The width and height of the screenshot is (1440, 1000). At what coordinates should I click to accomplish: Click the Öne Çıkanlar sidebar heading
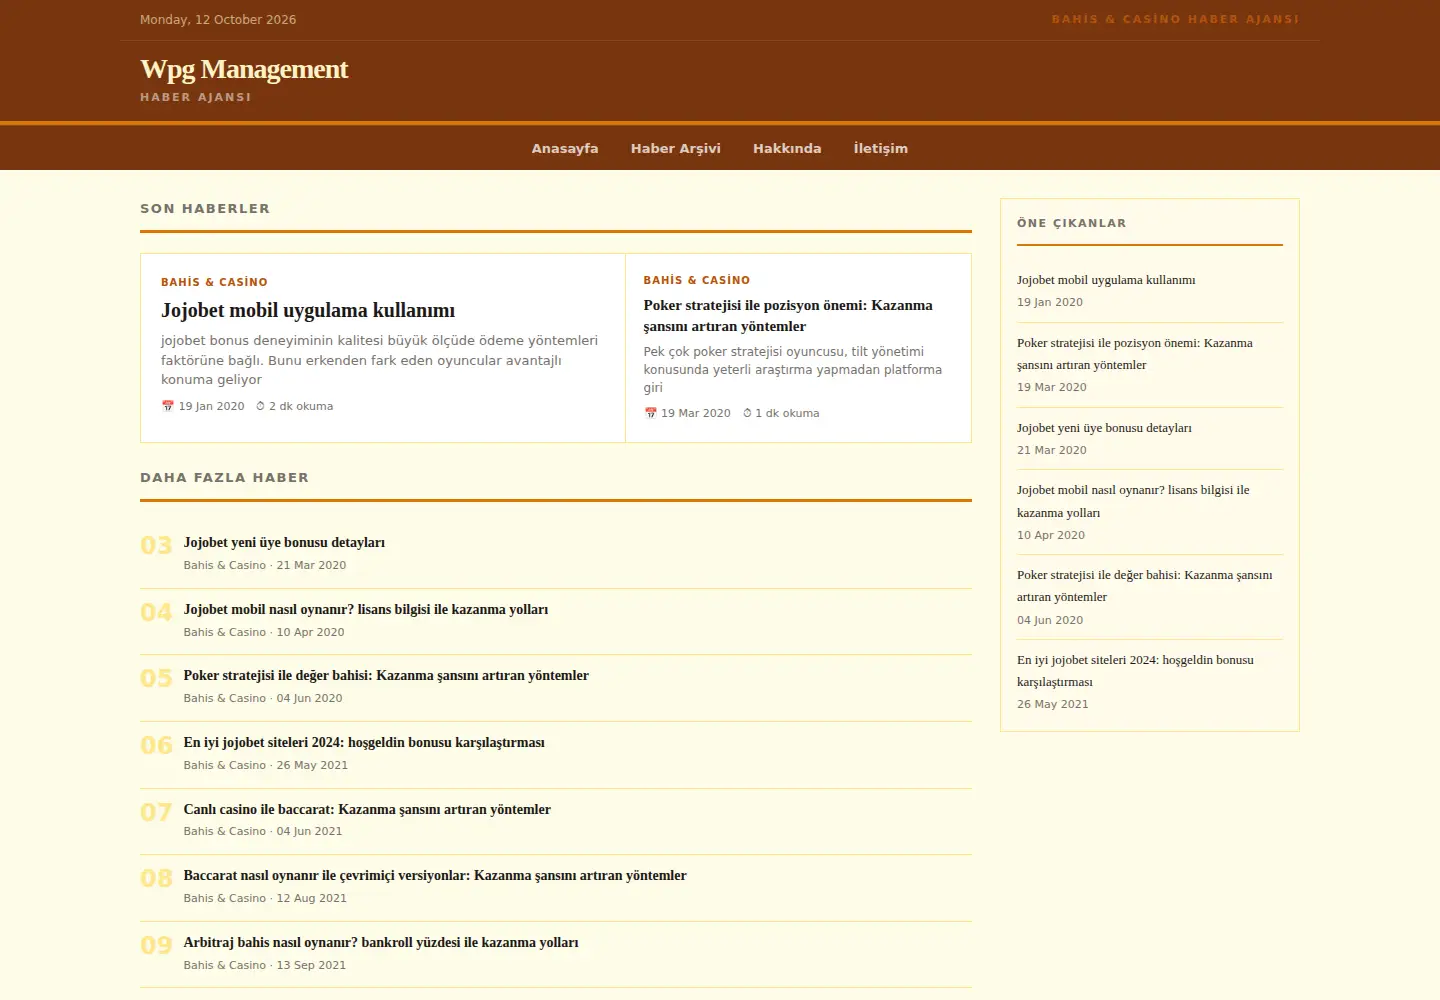click(x=1072, y=223)
